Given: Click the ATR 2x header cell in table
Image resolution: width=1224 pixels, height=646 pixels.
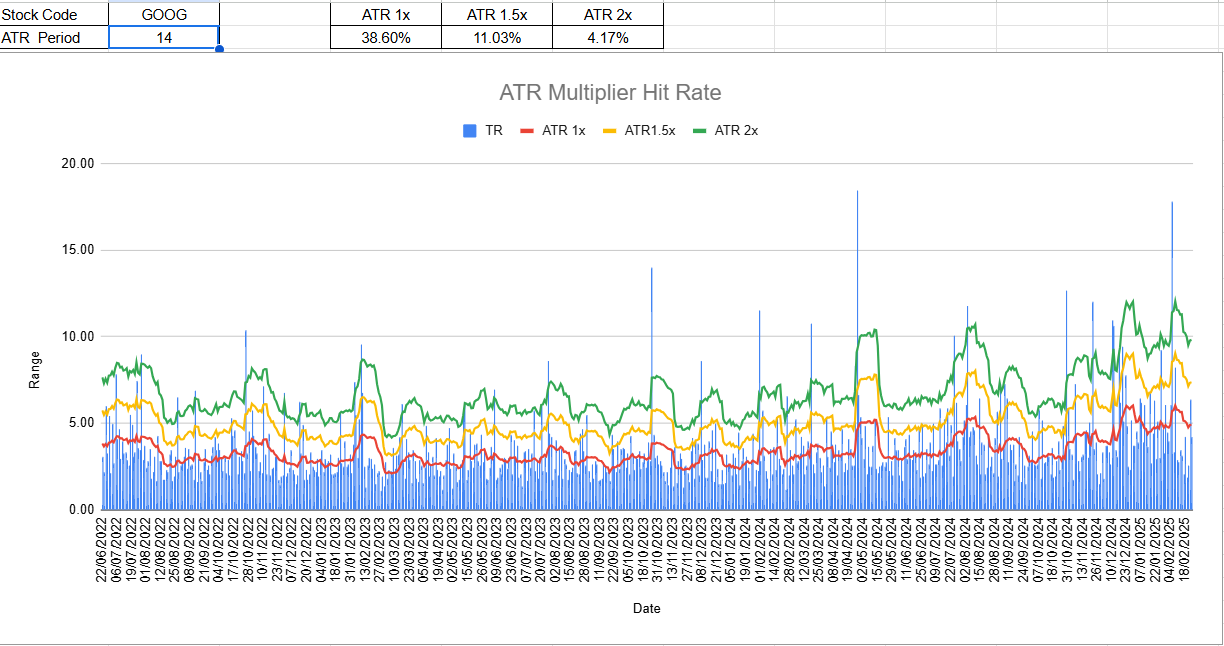Looking at the screenshot, I should click(x=608, y=15).
